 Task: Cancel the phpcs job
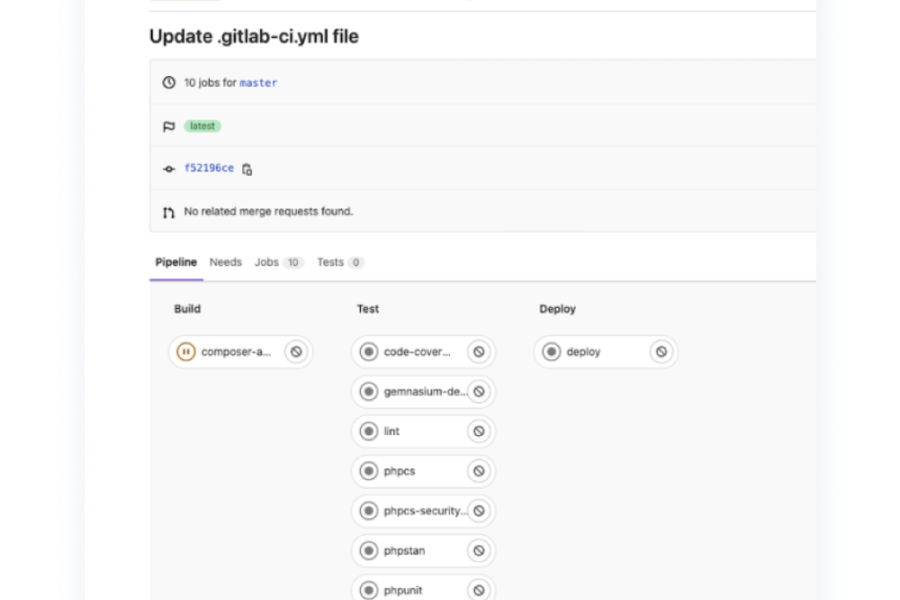tap(479, 471)
